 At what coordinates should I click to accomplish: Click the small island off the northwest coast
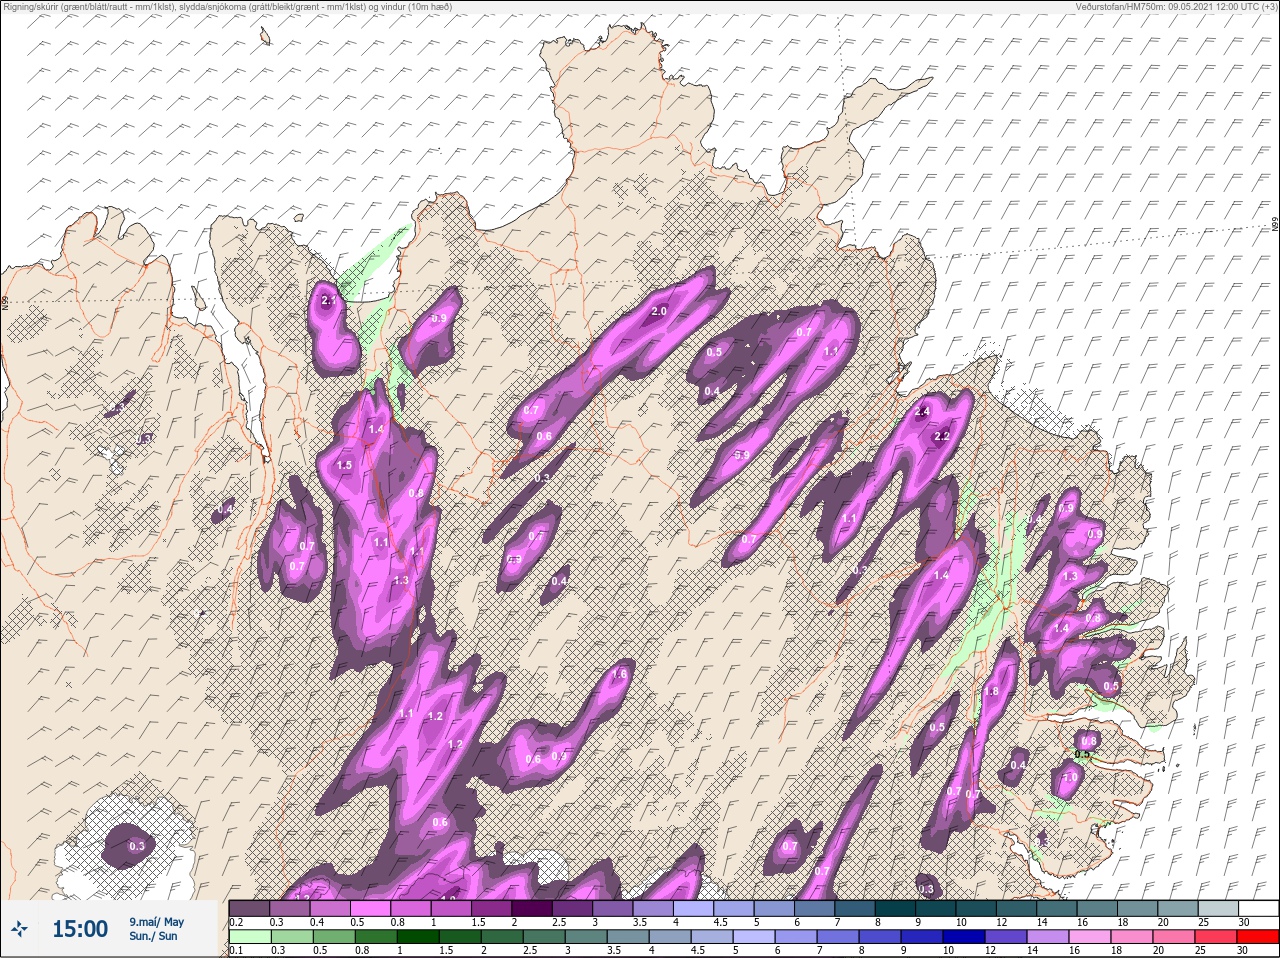pos(265,37)
